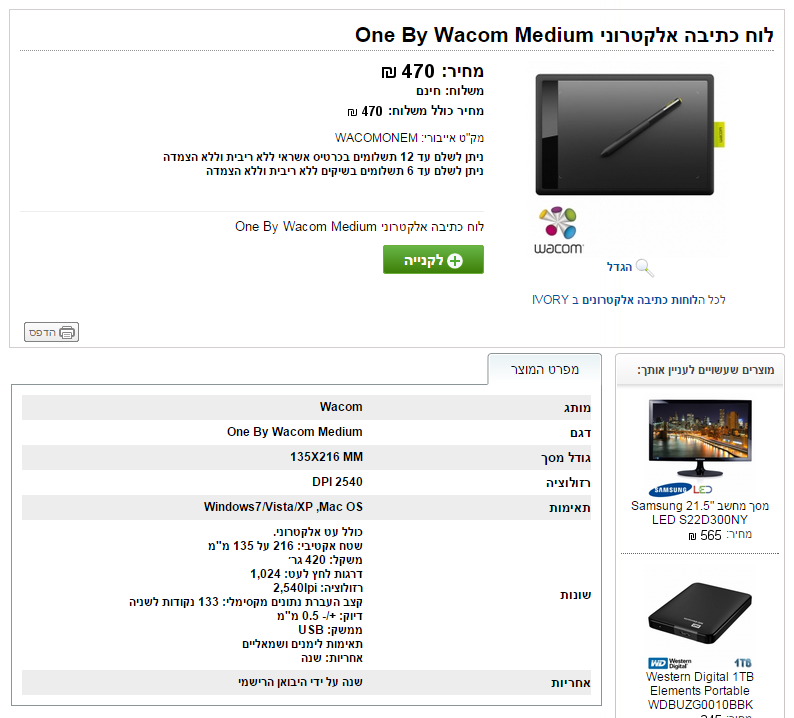The width and height of the screenshot is (794, 718).
Task: Open the Samsung monitor thumbnail
Action: tap(699, 439)
